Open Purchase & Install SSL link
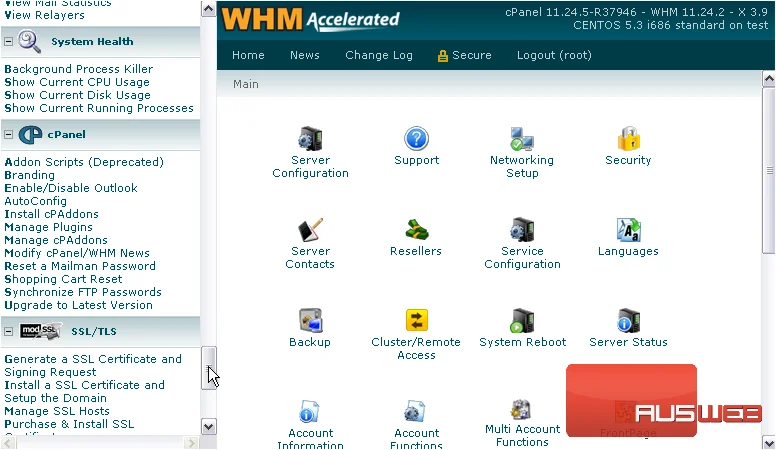The height and width of the screenshot is (450, 776). coord(69,424)
